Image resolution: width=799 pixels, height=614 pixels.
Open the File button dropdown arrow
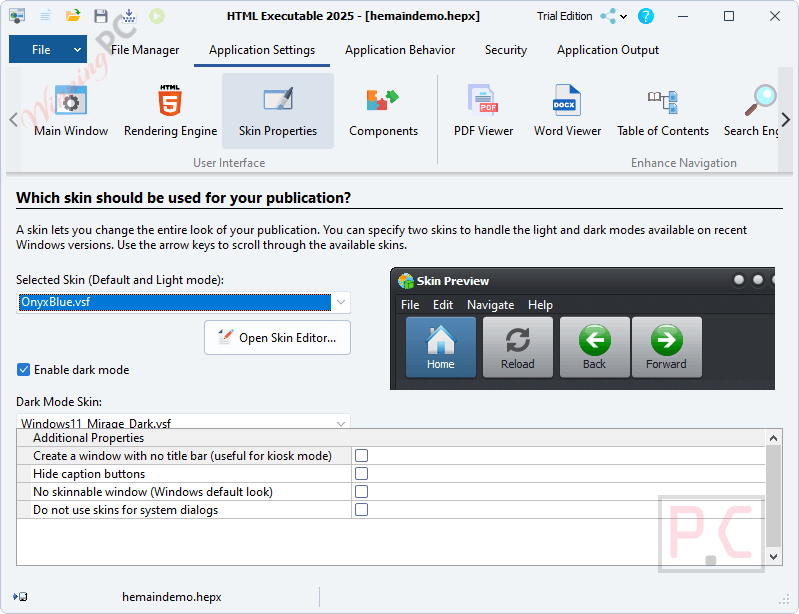point(77,50)
